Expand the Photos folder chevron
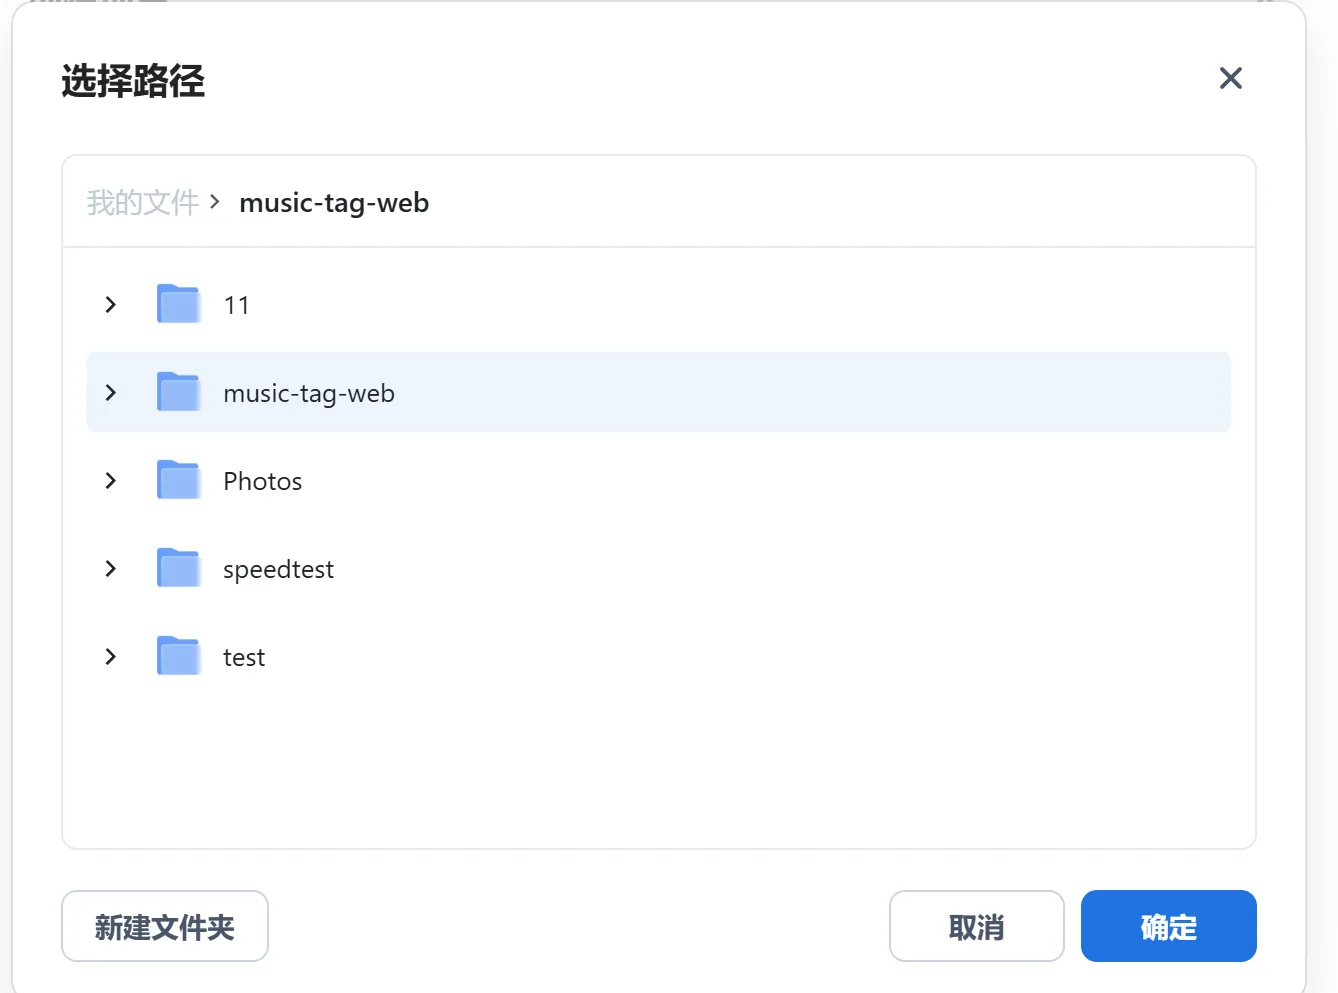 [111, 480]
